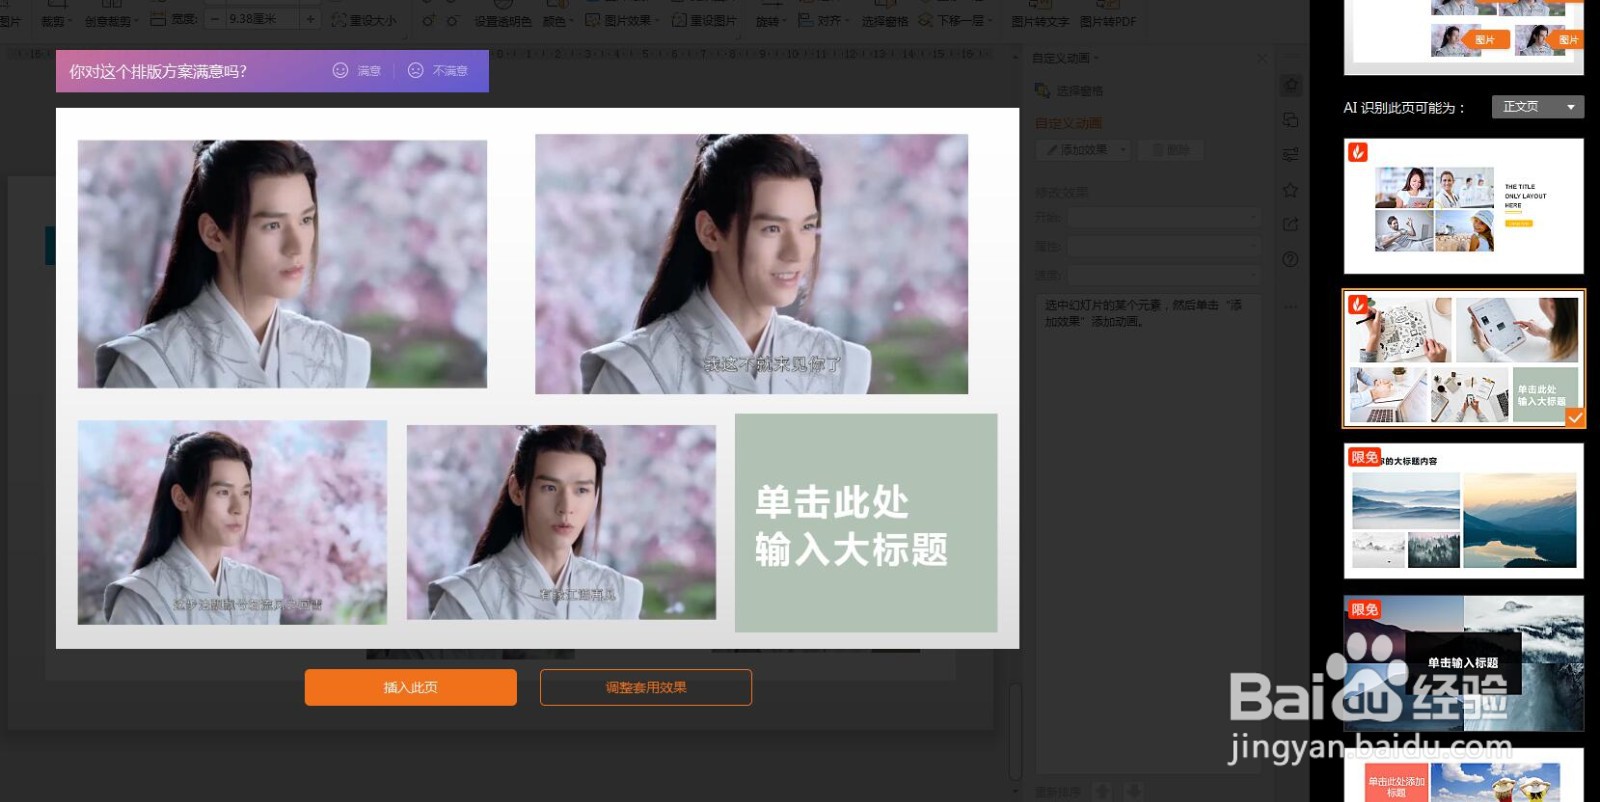Insert this layout page with the orange button
The image size is (1600, 802).
pyautogui.click(x=411, y=687)
